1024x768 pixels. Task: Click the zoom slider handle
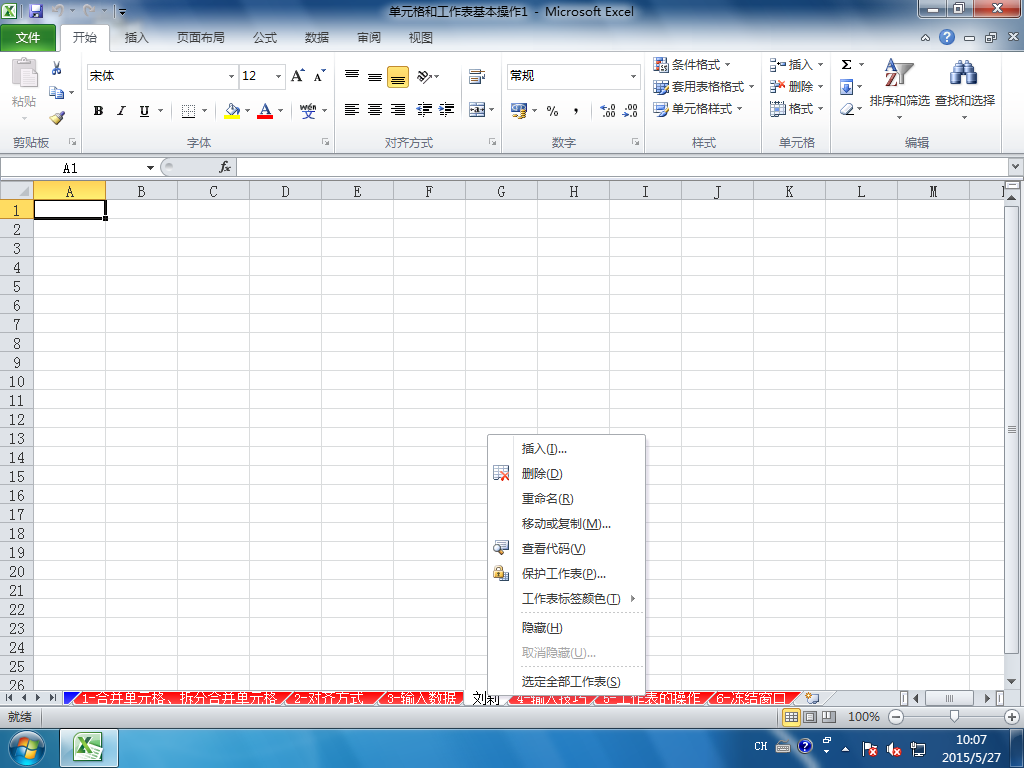(954, 716)
